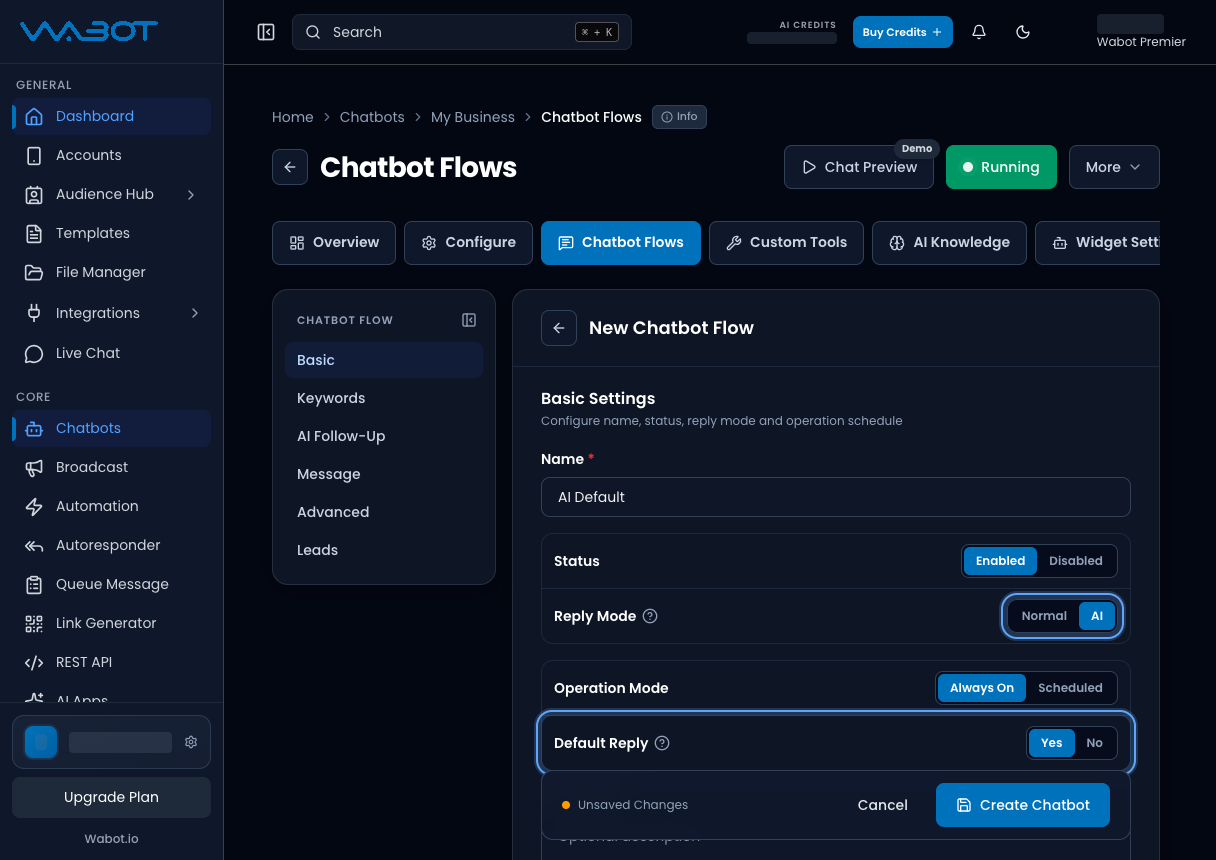Viewport: 1216px width, 860px height.
Task: Click back arrow next to Chatbot Flows title
Action: click(290, 167)
